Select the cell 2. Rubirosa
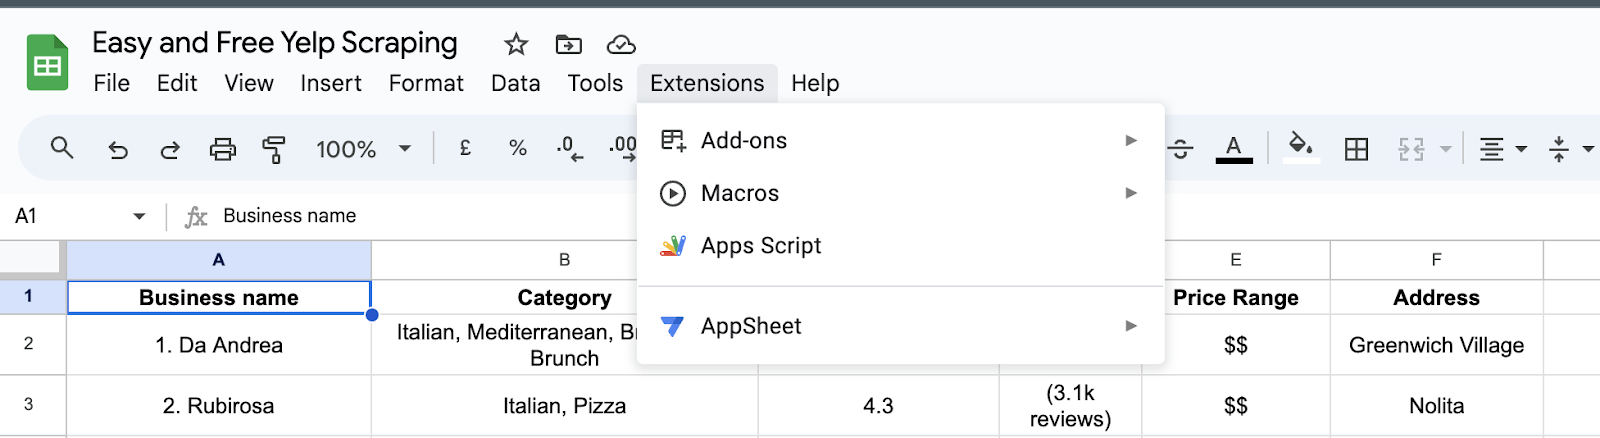This screenshot has height=438, width=1600. pos(219,406)
